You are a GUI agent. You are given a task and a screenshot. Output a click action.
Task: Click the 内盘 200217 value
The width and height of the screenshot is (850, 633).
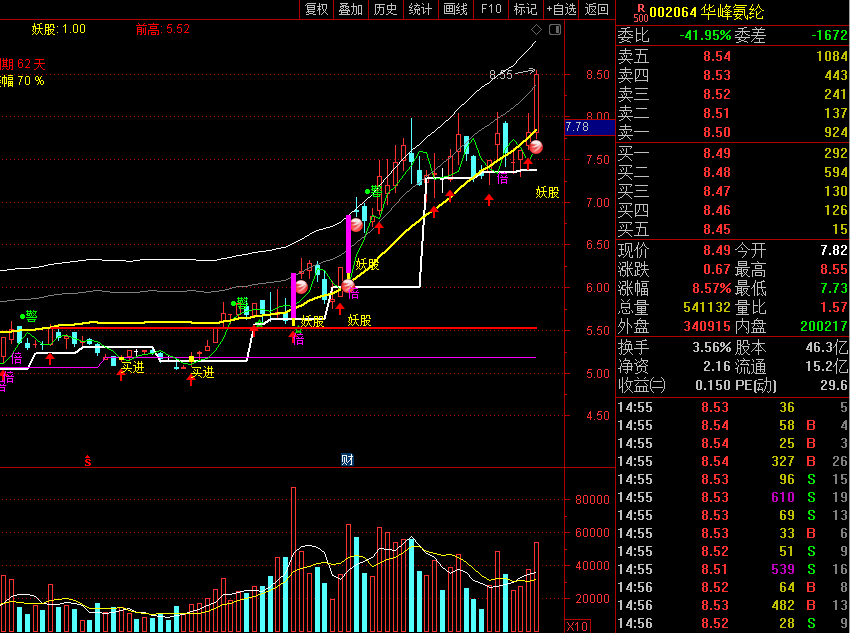tap(824, 326)
